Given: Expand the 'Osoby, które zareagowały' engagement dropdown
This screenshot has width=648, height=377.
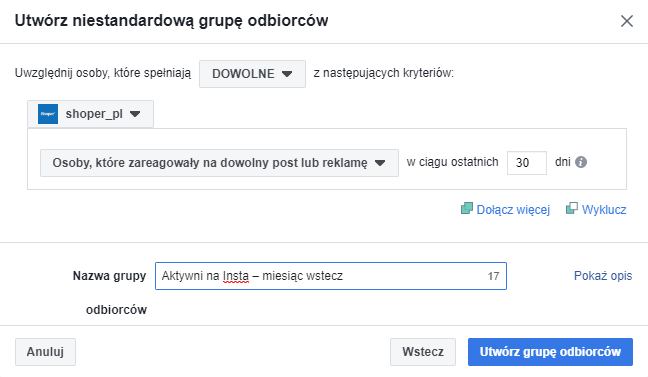Looking at the screenshot, I should coord(219,163).
